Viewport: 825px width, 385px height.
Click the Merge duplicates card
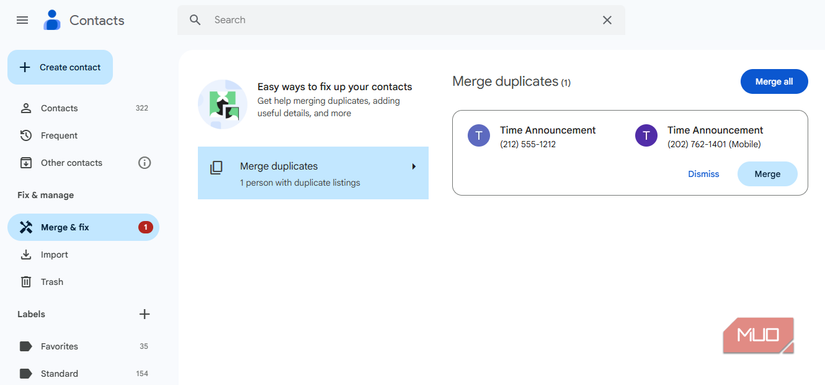click(313, 173)
